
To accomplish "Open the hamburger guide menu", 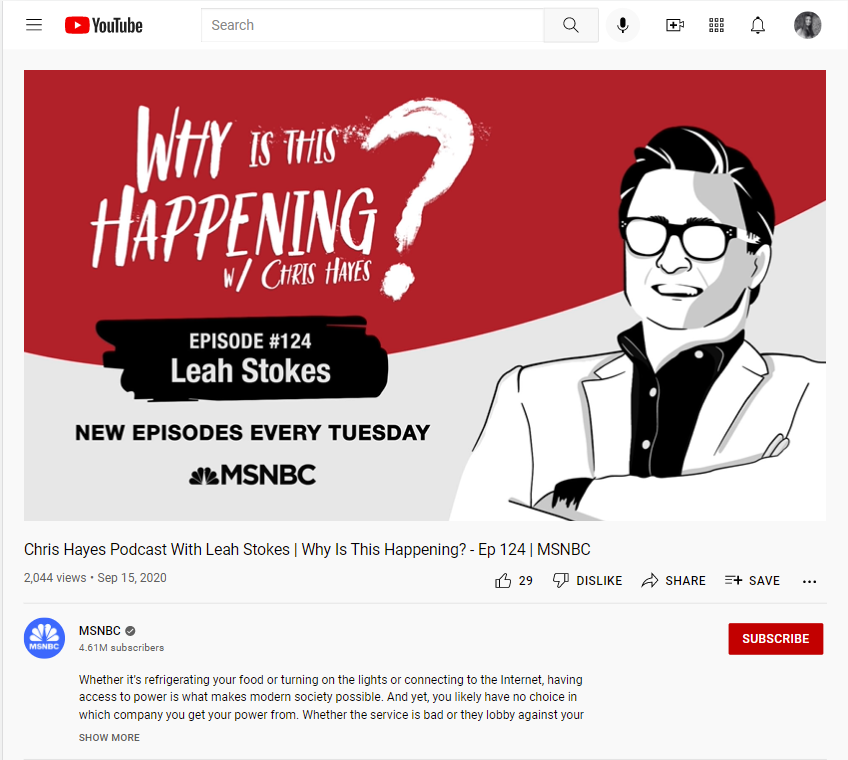I will [x=34, y=25].
